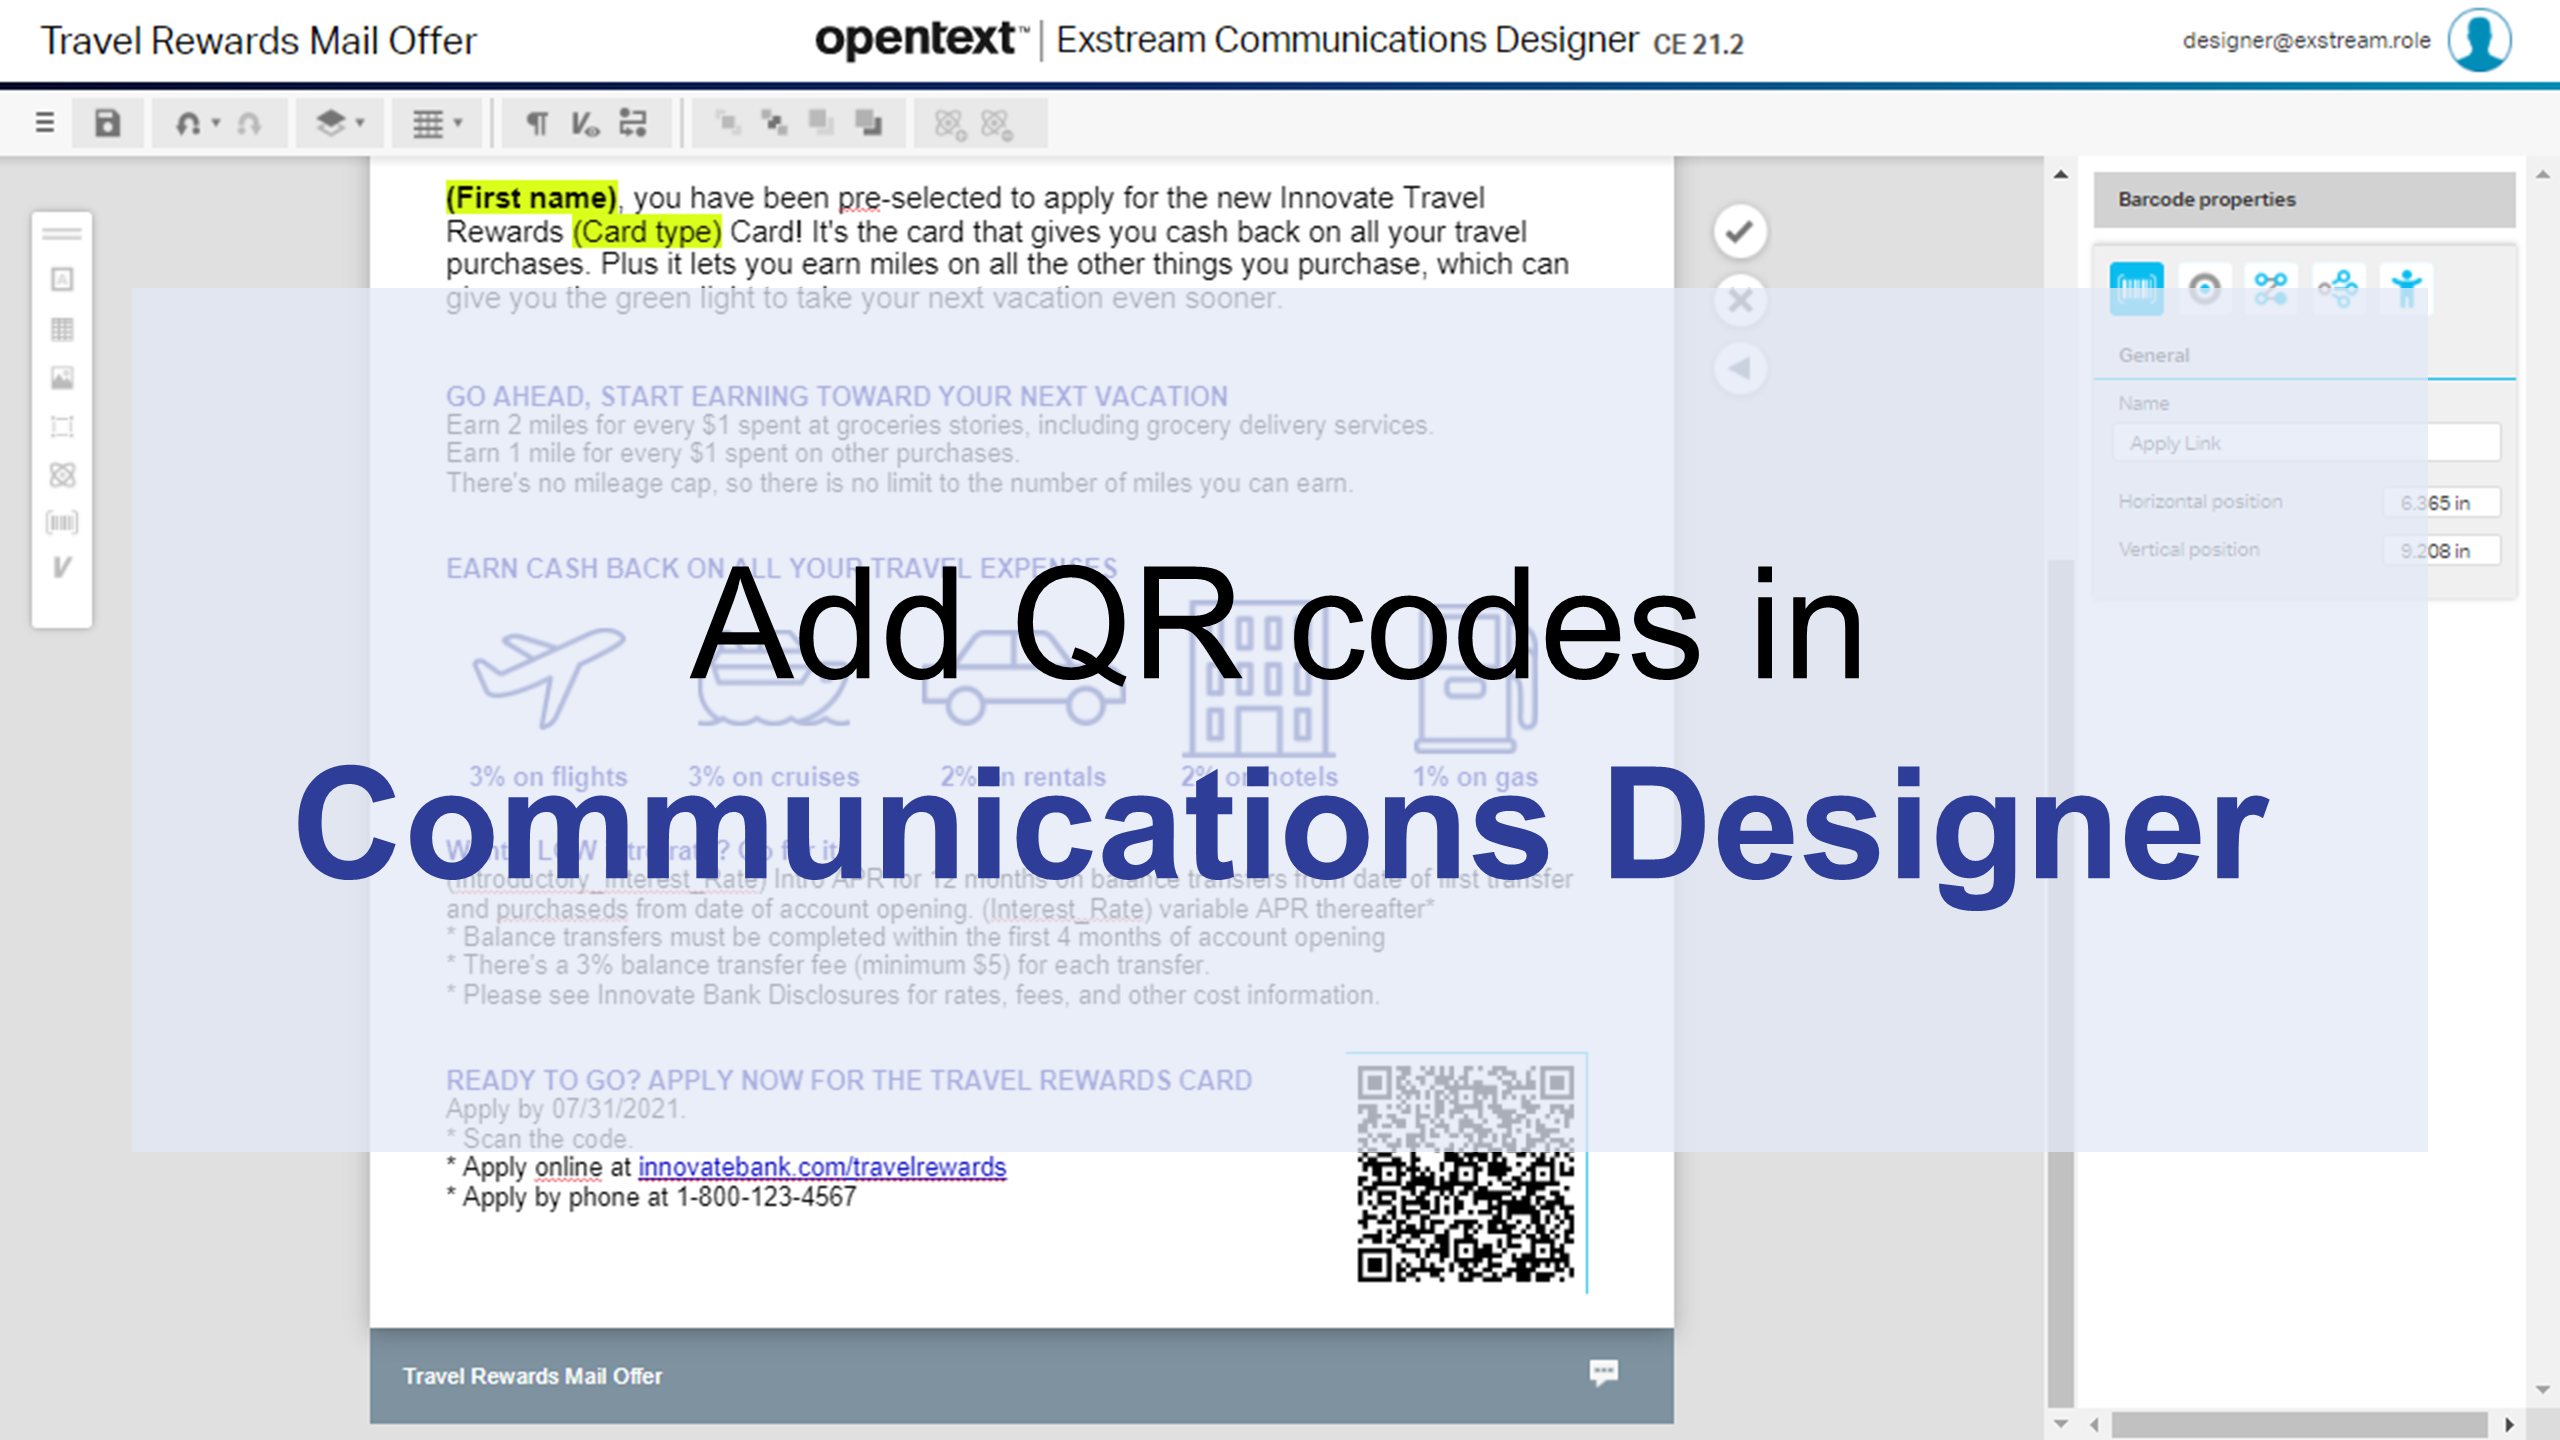Image resolution: width=2560 pixels, height=1440 pixels.
Task: Click the horizontal scrollbar left arrow
Action: pos(2094,1424)
